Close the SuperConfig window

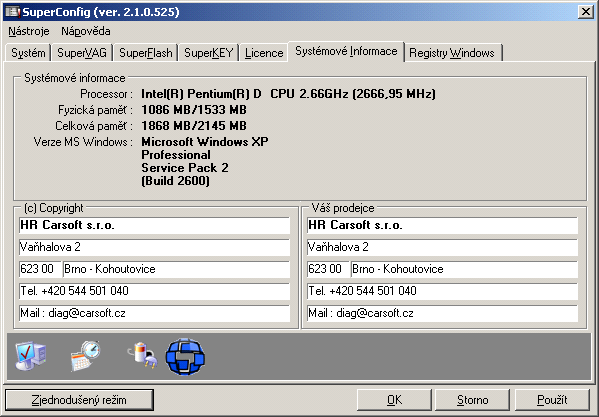pyautogui.click(x=586, y=12)
